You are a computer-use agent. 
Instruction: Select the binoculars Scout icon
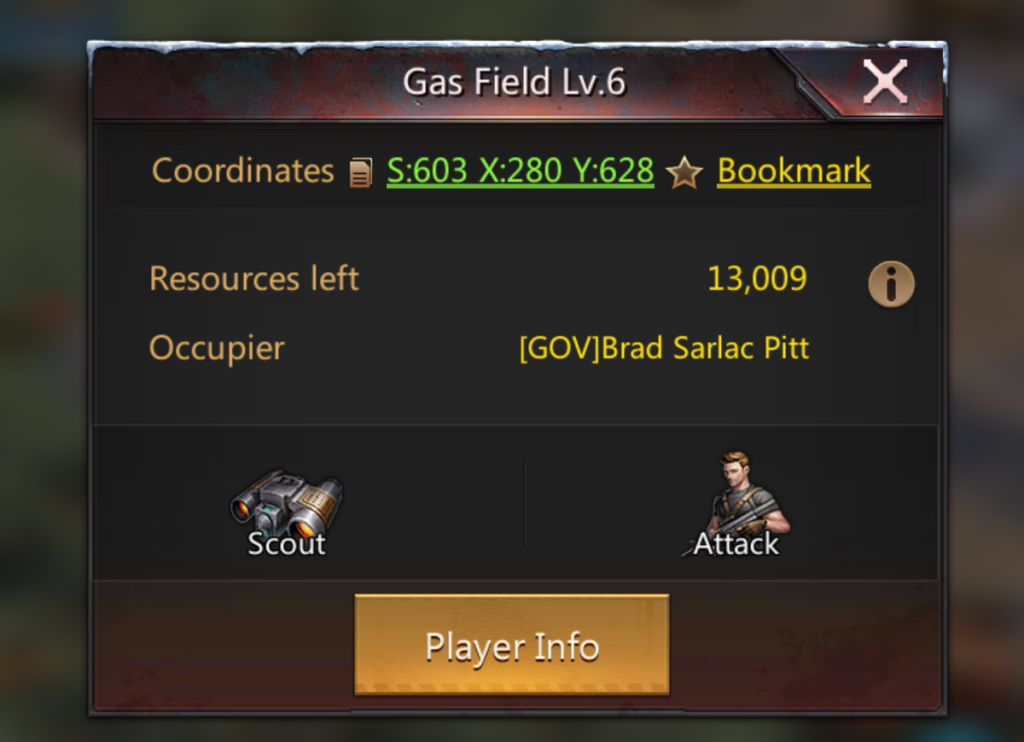[287, 502]
